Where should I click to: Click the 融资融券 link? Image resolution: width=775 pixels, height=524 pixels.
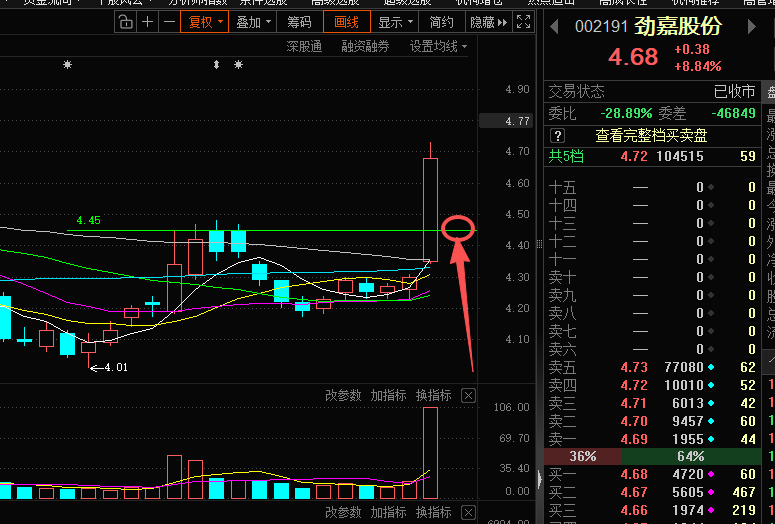pyautogui.click(x=365, y=47)
